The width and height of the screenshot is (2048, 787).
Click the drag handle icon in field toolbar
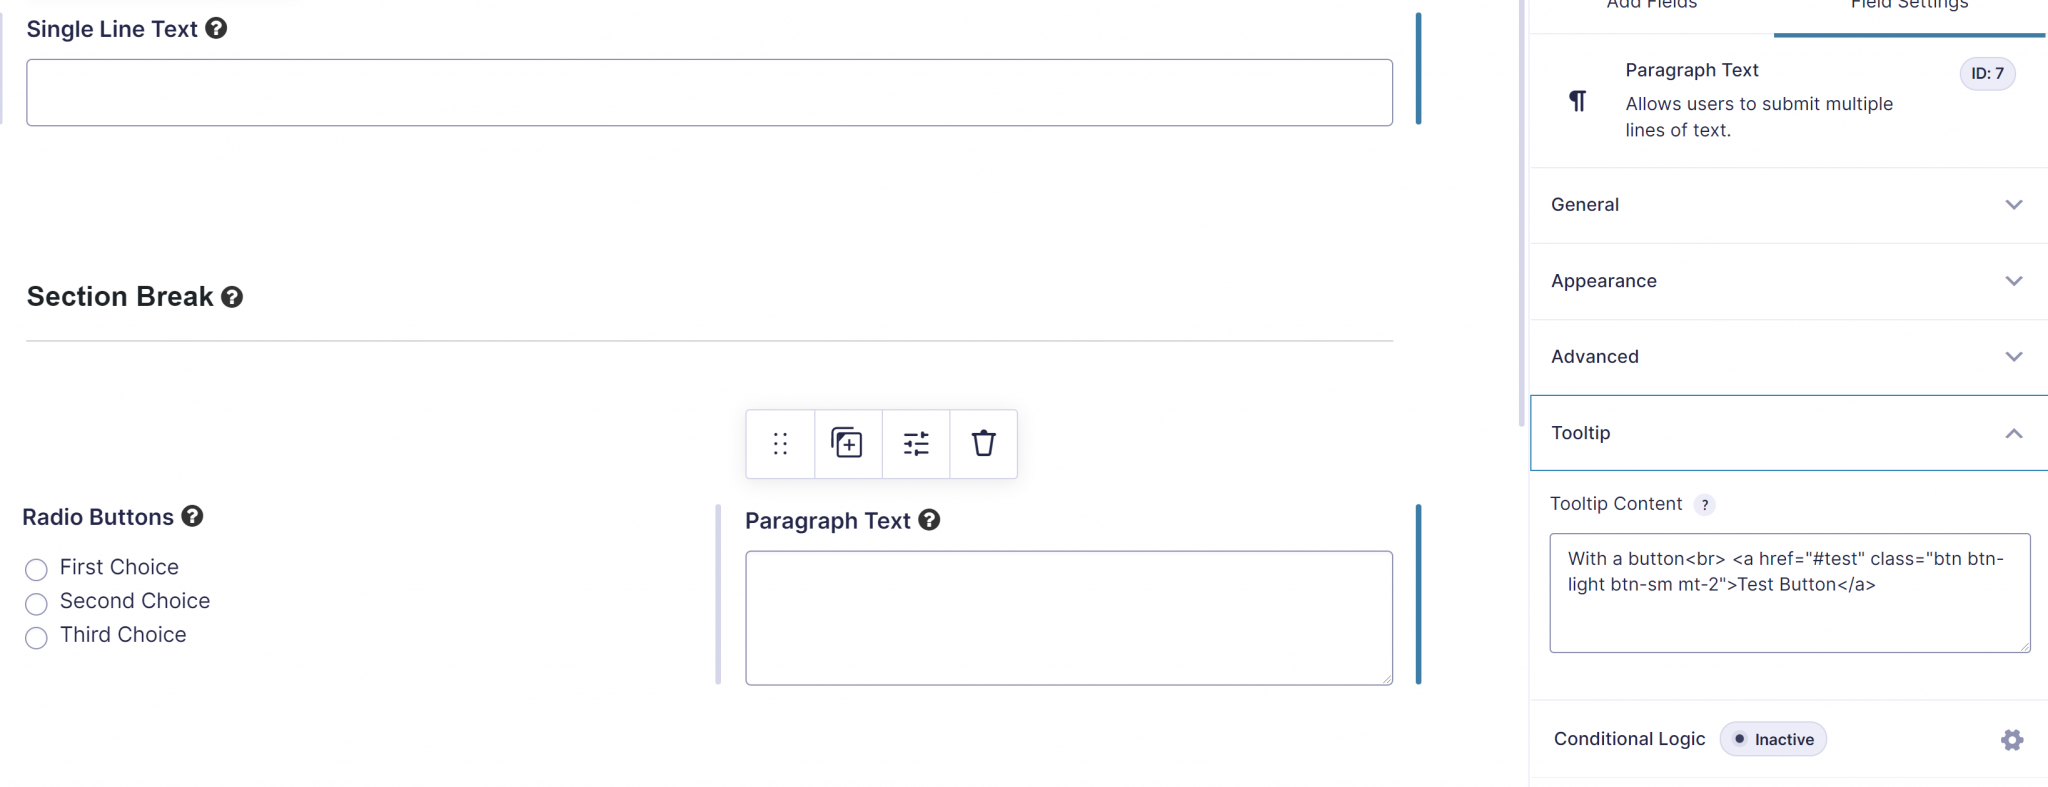[x=780, y=443]
